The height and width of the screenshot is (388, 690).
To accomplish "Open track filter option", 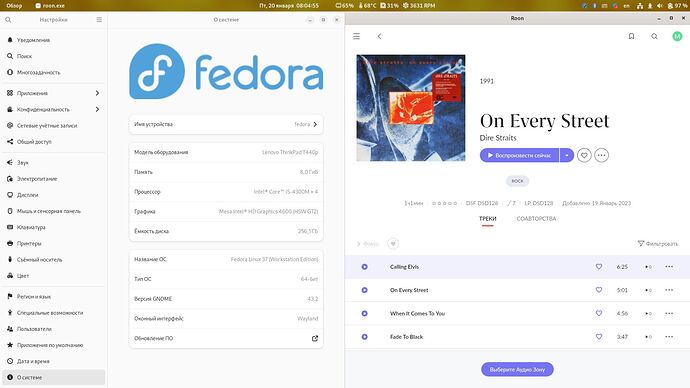I will click(657, 244).
